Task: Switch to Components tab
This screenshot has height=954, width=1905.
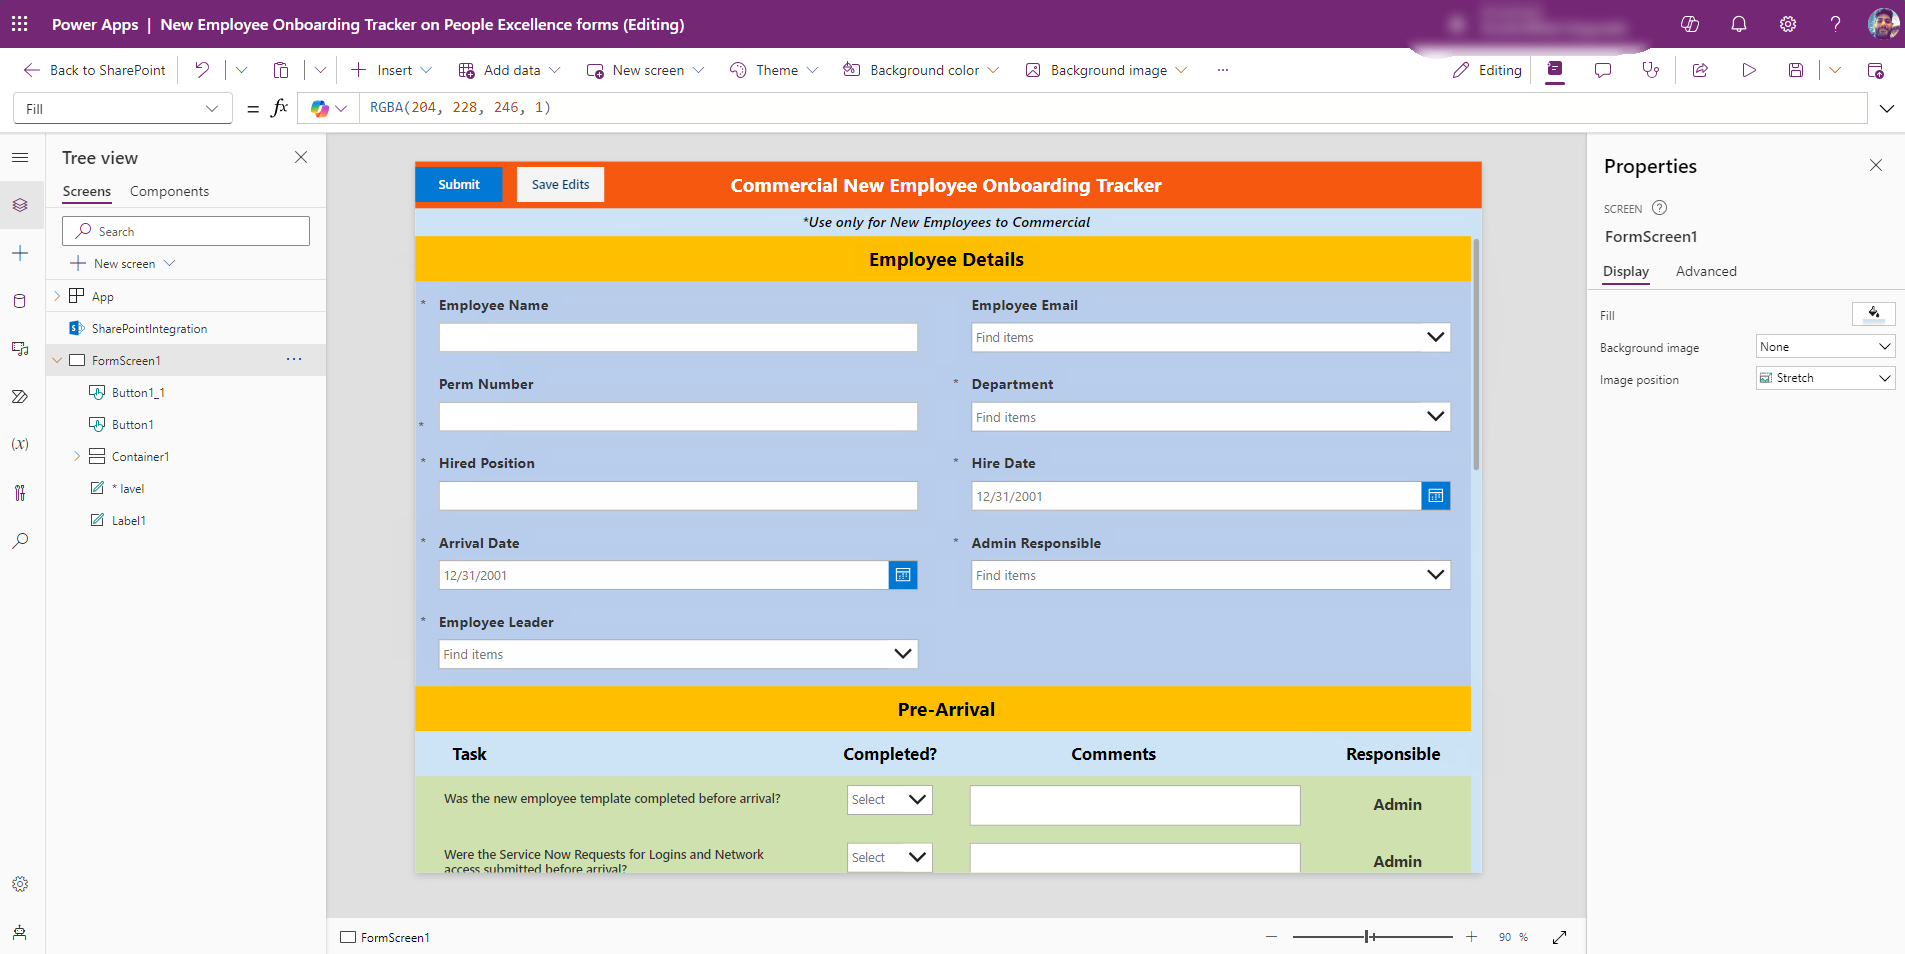Action: tap(169, 191)
